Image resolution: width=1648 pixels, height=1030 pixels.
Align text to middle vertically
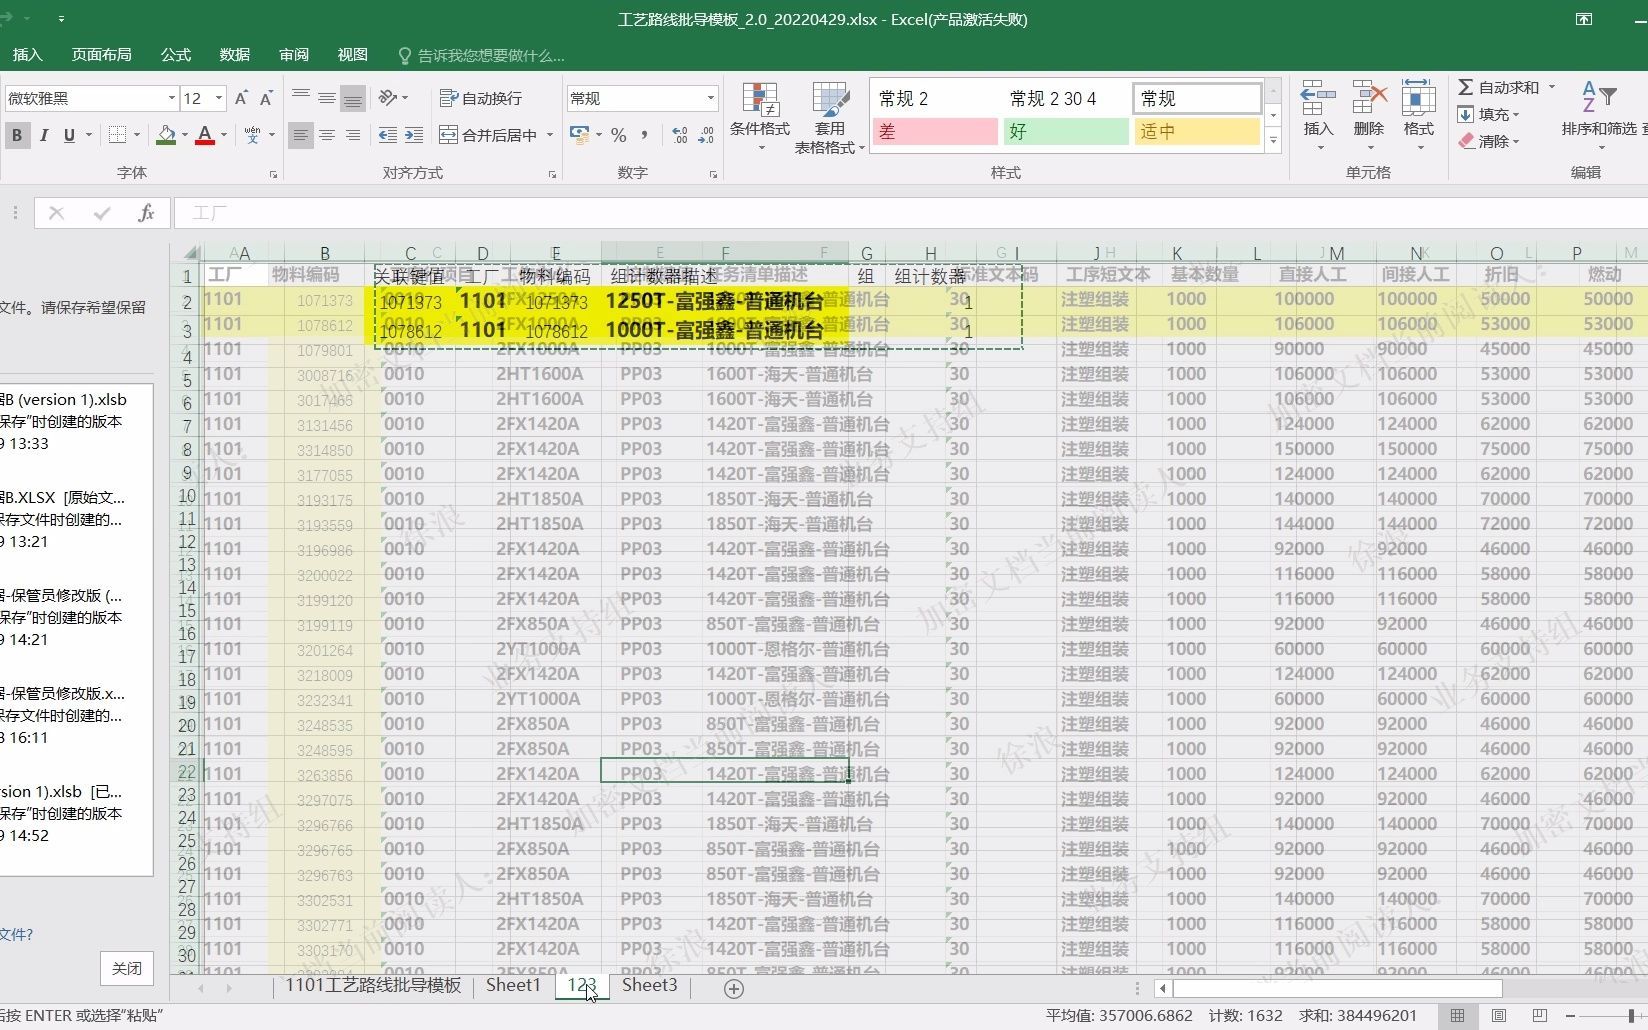tap(327, 98)
